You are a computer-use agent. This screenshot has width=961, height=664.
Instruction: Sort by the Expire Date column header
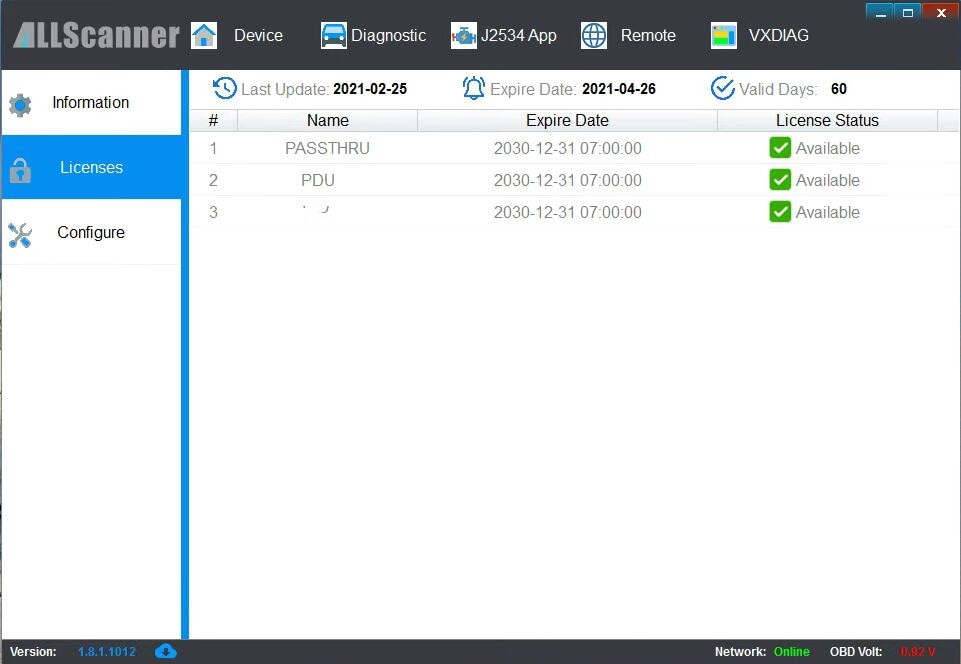(568, 120)
